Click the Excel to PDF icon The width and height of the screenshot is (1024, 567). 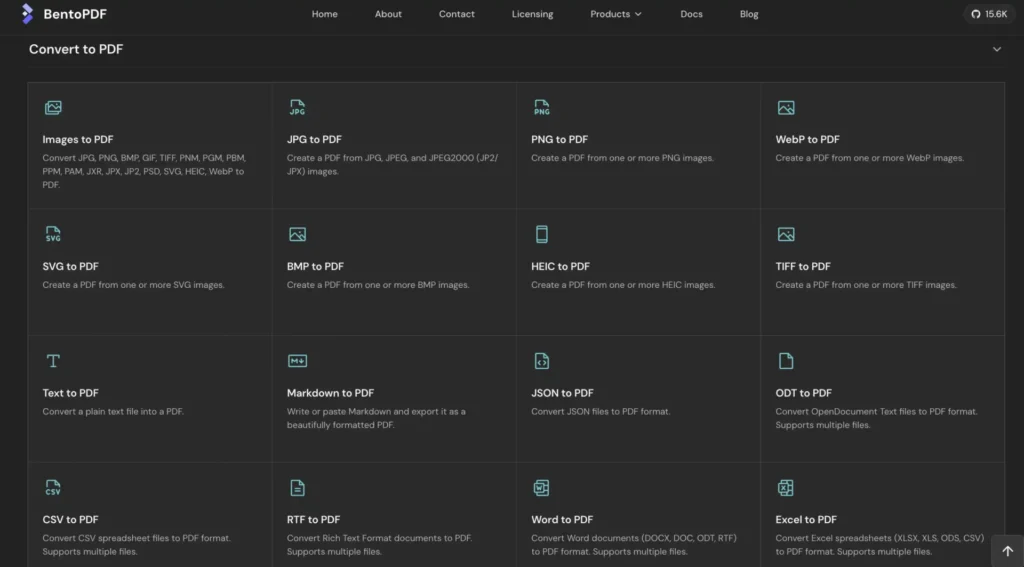click(786, 488)
